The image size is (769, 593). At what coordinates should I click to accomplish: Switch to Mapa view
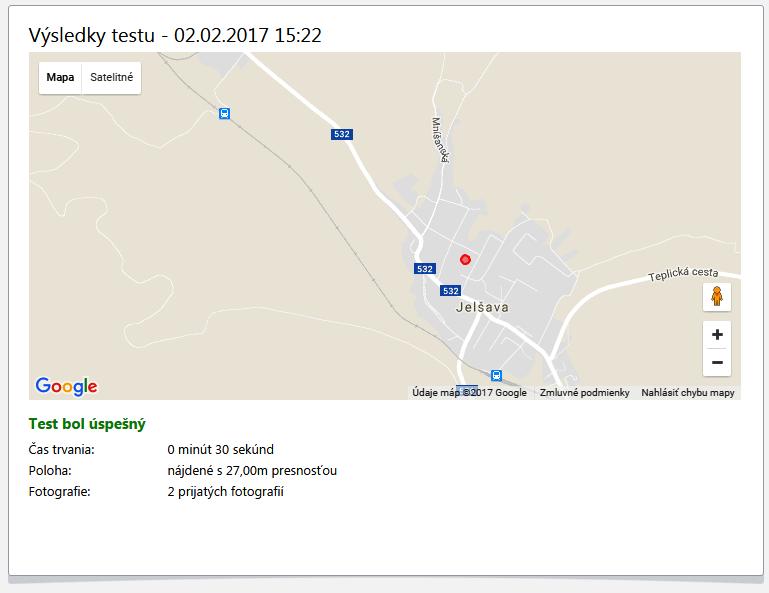60,77
